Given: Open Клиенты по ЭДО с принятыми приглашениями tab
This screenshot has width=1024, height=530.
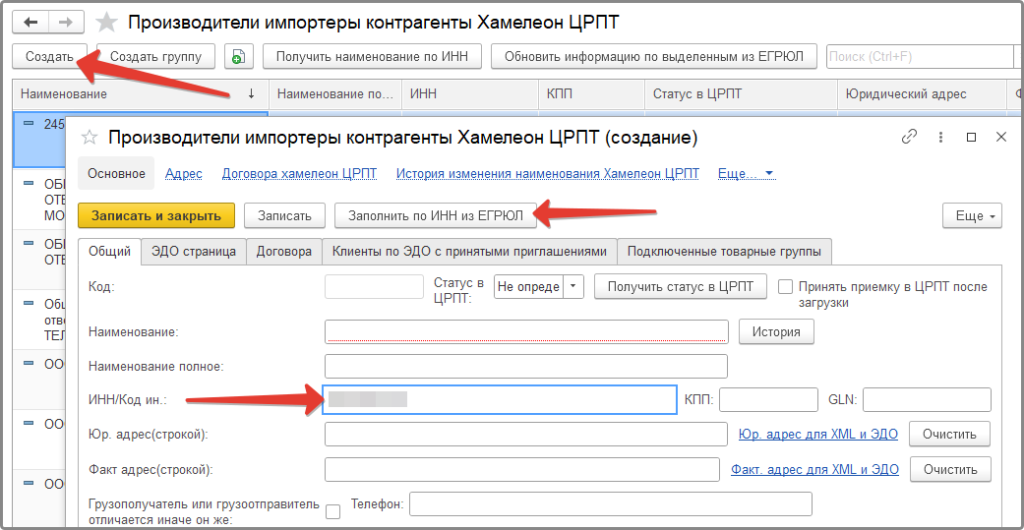Looking at the screenshot, I should tap(470, 251).
